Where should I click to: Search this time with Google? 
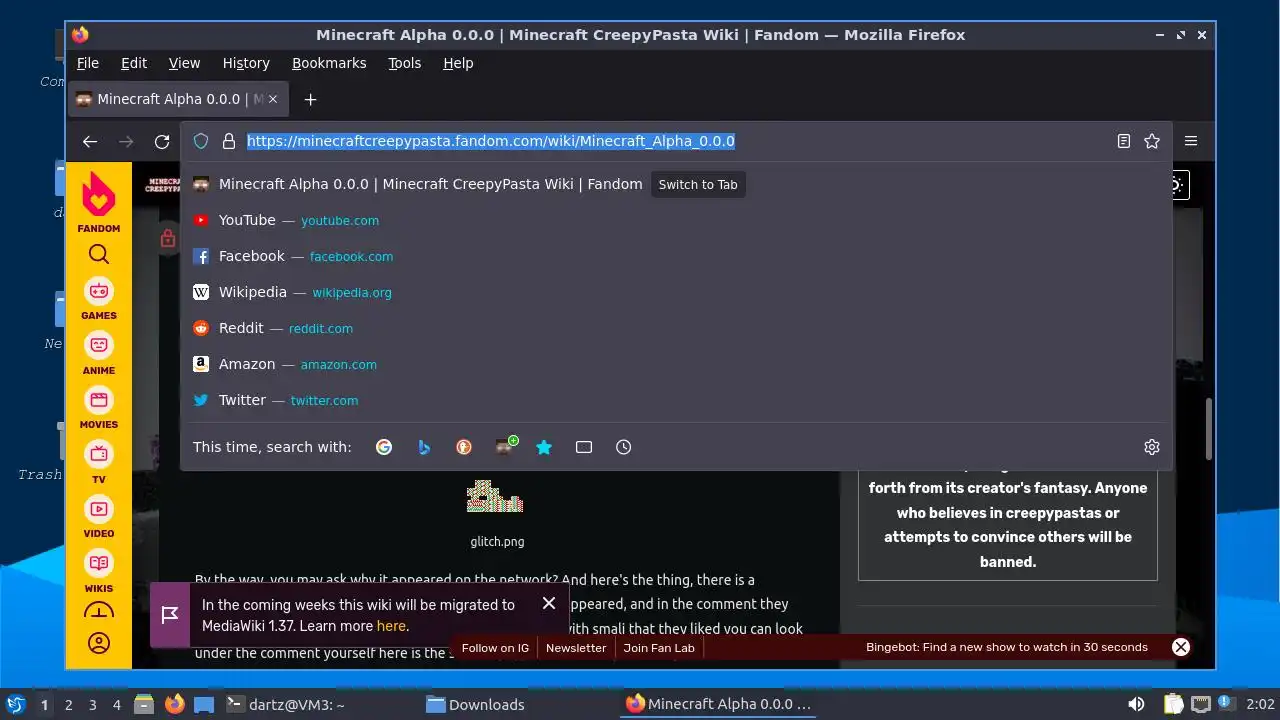(384, 447)
